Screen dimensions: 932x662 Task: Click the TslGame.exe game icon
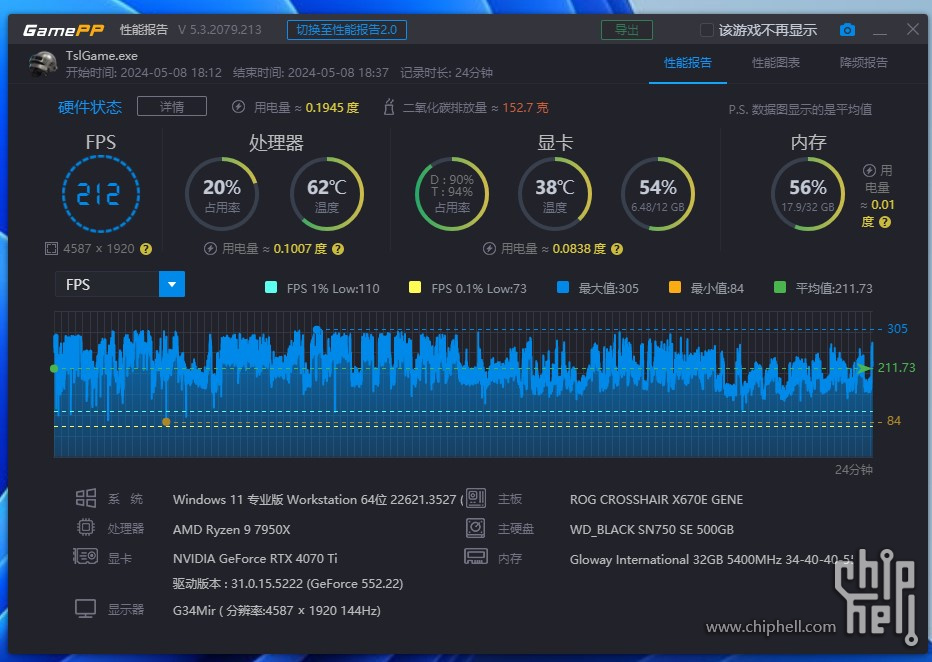[43, 64]
